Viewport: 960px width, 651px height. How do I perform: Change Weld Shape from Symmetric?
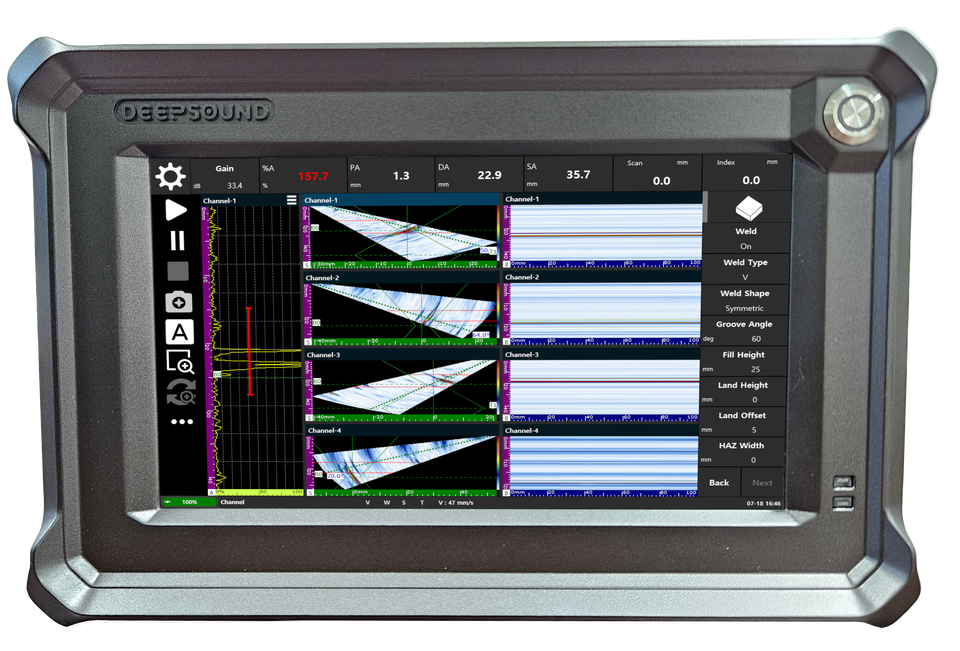tap(744, 300)
